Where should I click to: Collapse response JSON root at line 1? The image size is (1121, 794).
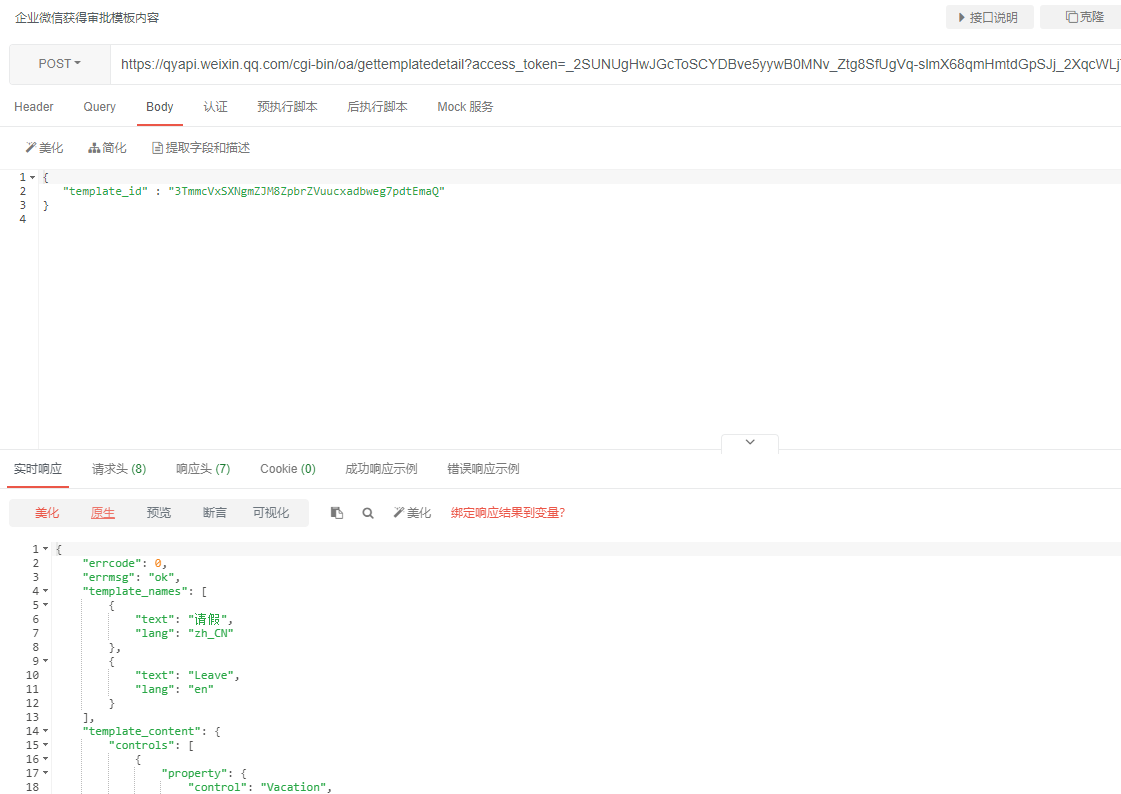tap(45, 549)
